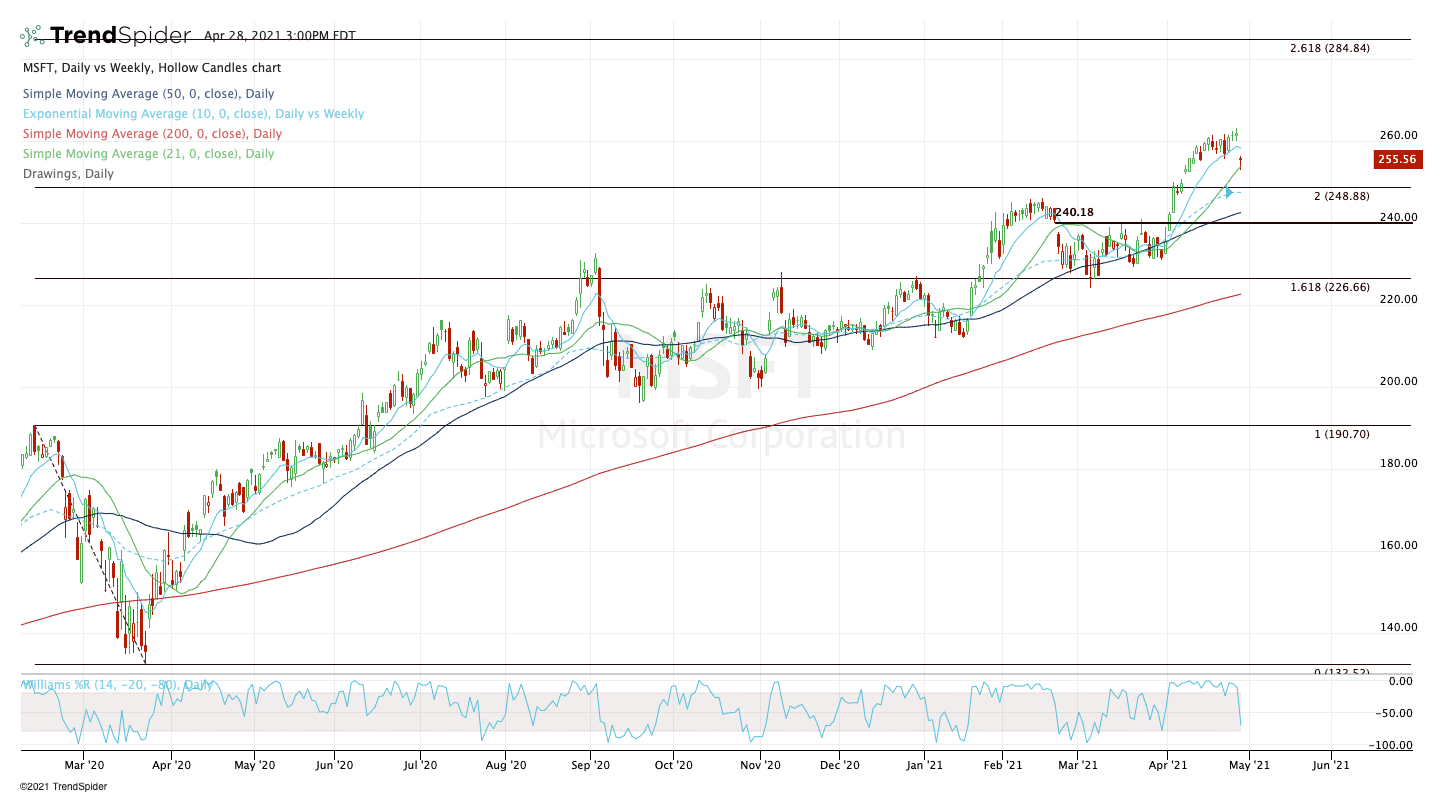Select the Feb '21 date axis label
Screen dimensions: 1443x796
click(x=1001, y=765)
